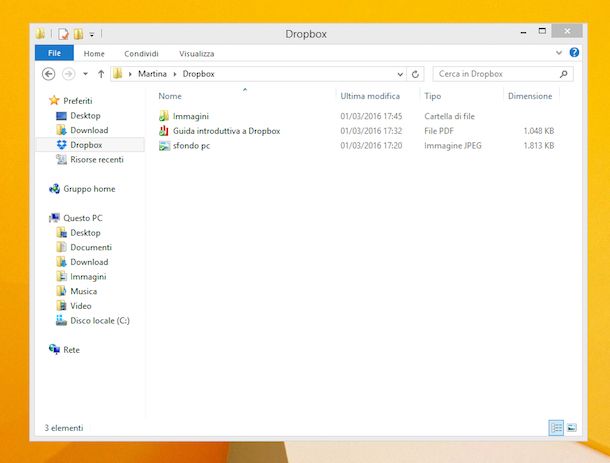Click the 1.813 KB size cell

[x=539, y=146]
